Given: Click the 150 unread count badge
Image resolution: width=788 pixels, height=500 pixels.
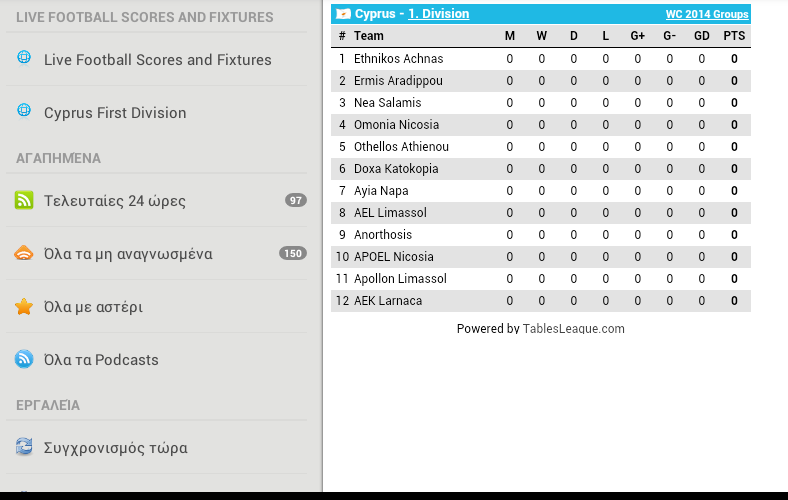Looking at the screenshot, I should click(292, 253).
